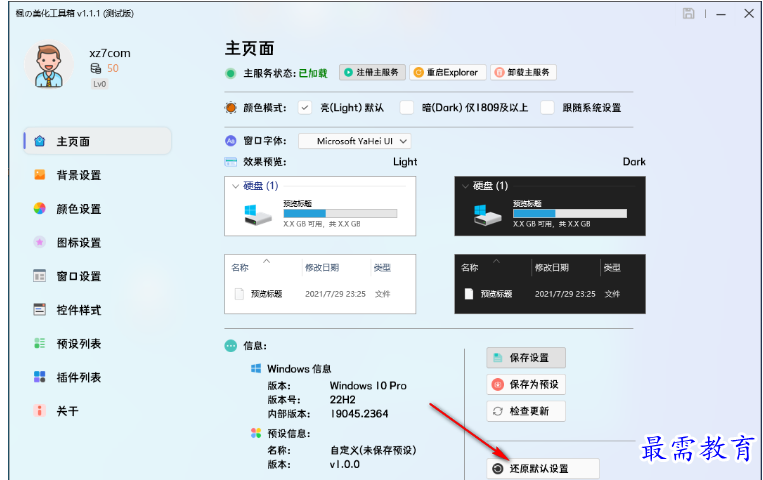This screenshot has height=480, width=763.
Task: Click the home icon beside 主页面
Action: [40, 141]
